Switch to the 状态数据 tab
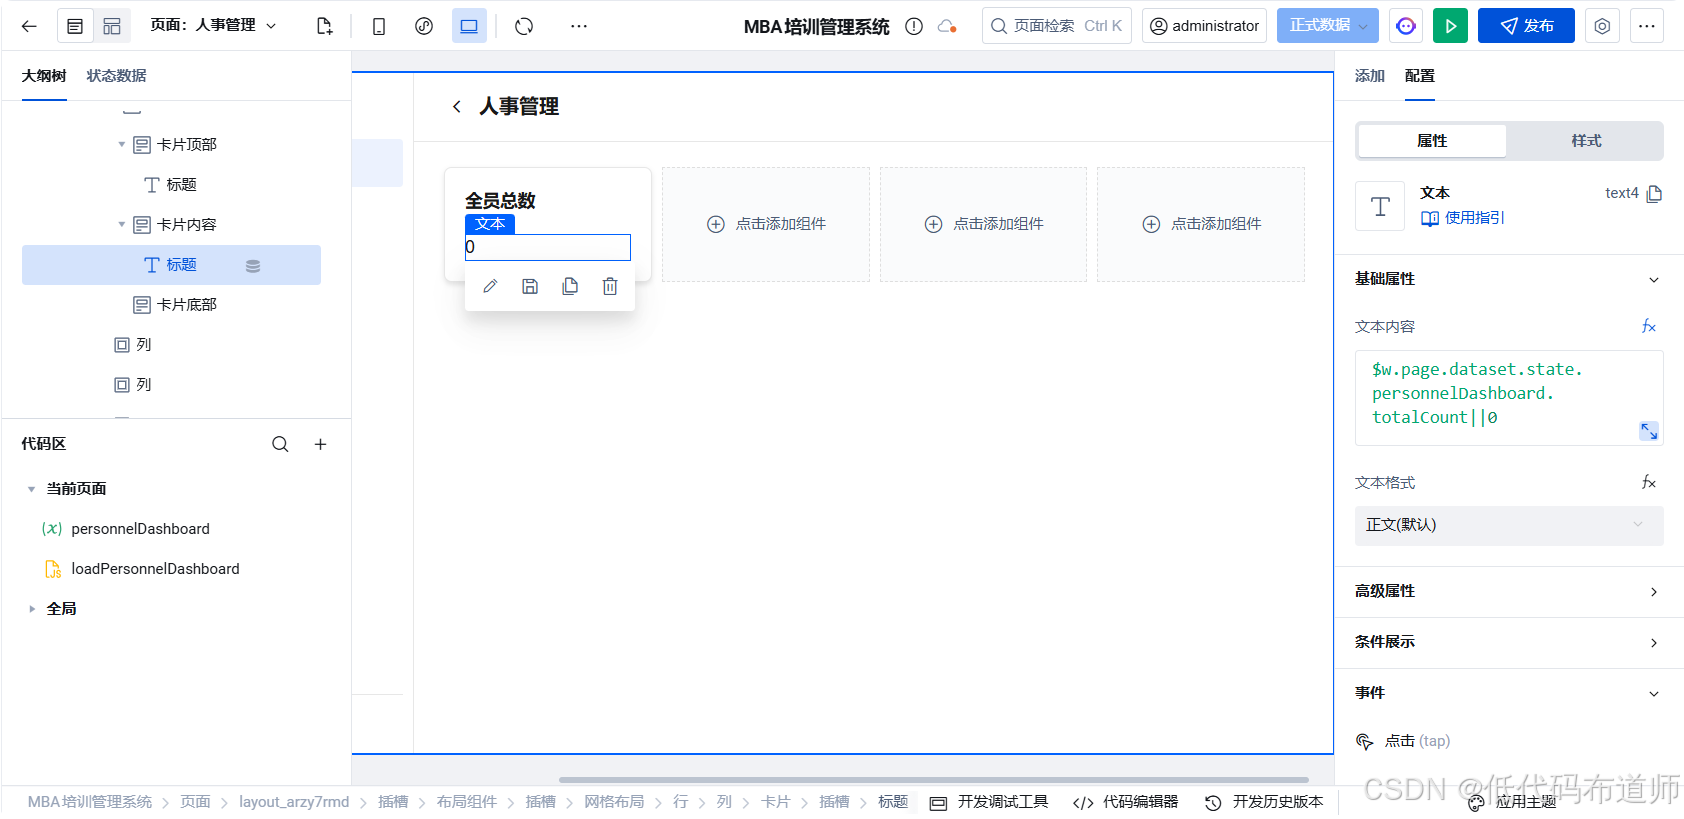1684x819 pixels. point(116,76)
